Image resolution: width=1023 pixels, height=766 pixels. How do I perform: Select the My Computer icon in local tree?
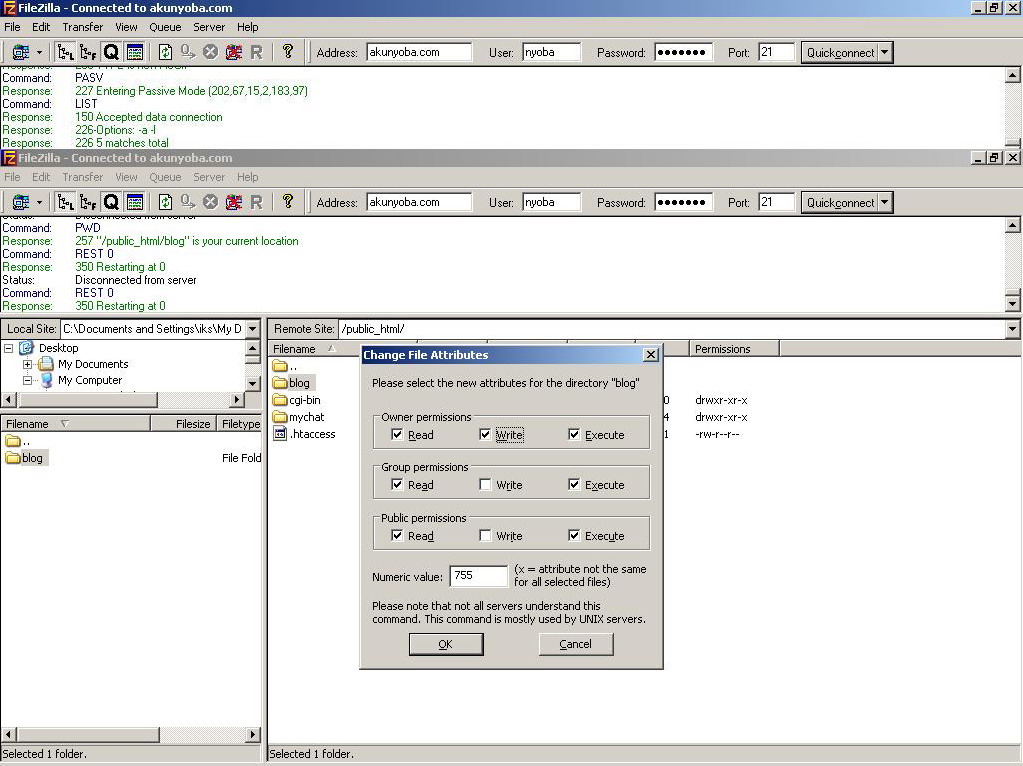[x=47, y=380]
